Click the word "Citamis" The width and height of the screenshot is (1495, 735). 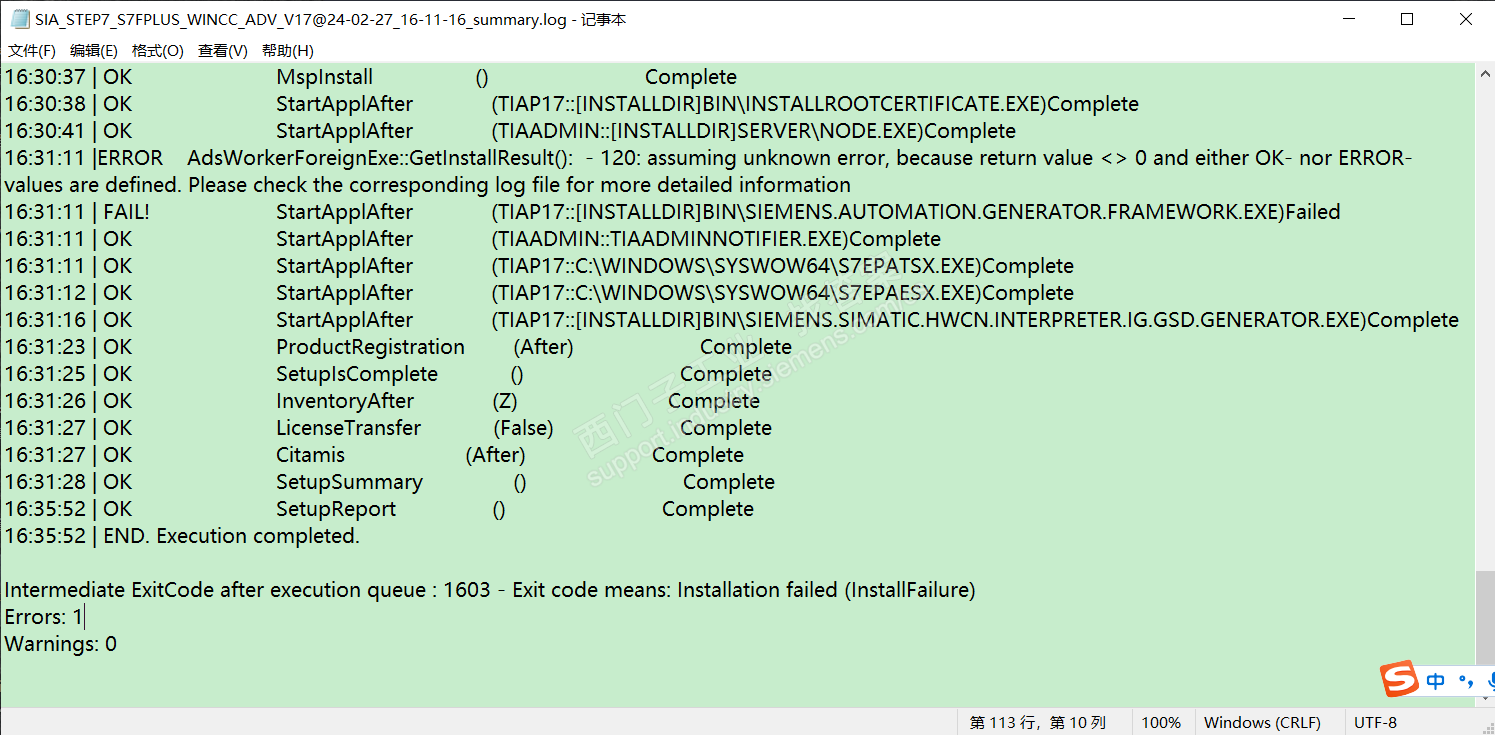pos(311,455)
